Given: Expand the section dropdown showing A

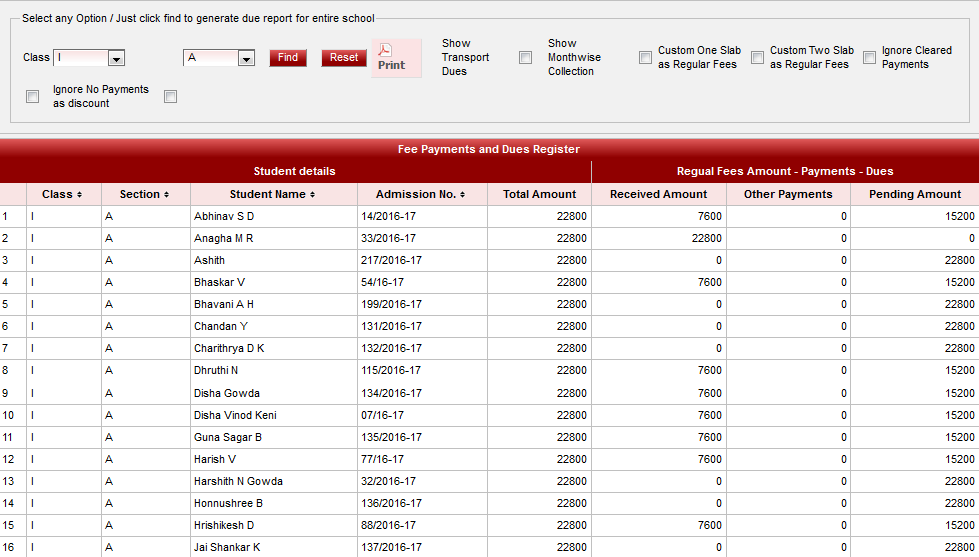Looking at the screenshot, I should tap(246, 58).
